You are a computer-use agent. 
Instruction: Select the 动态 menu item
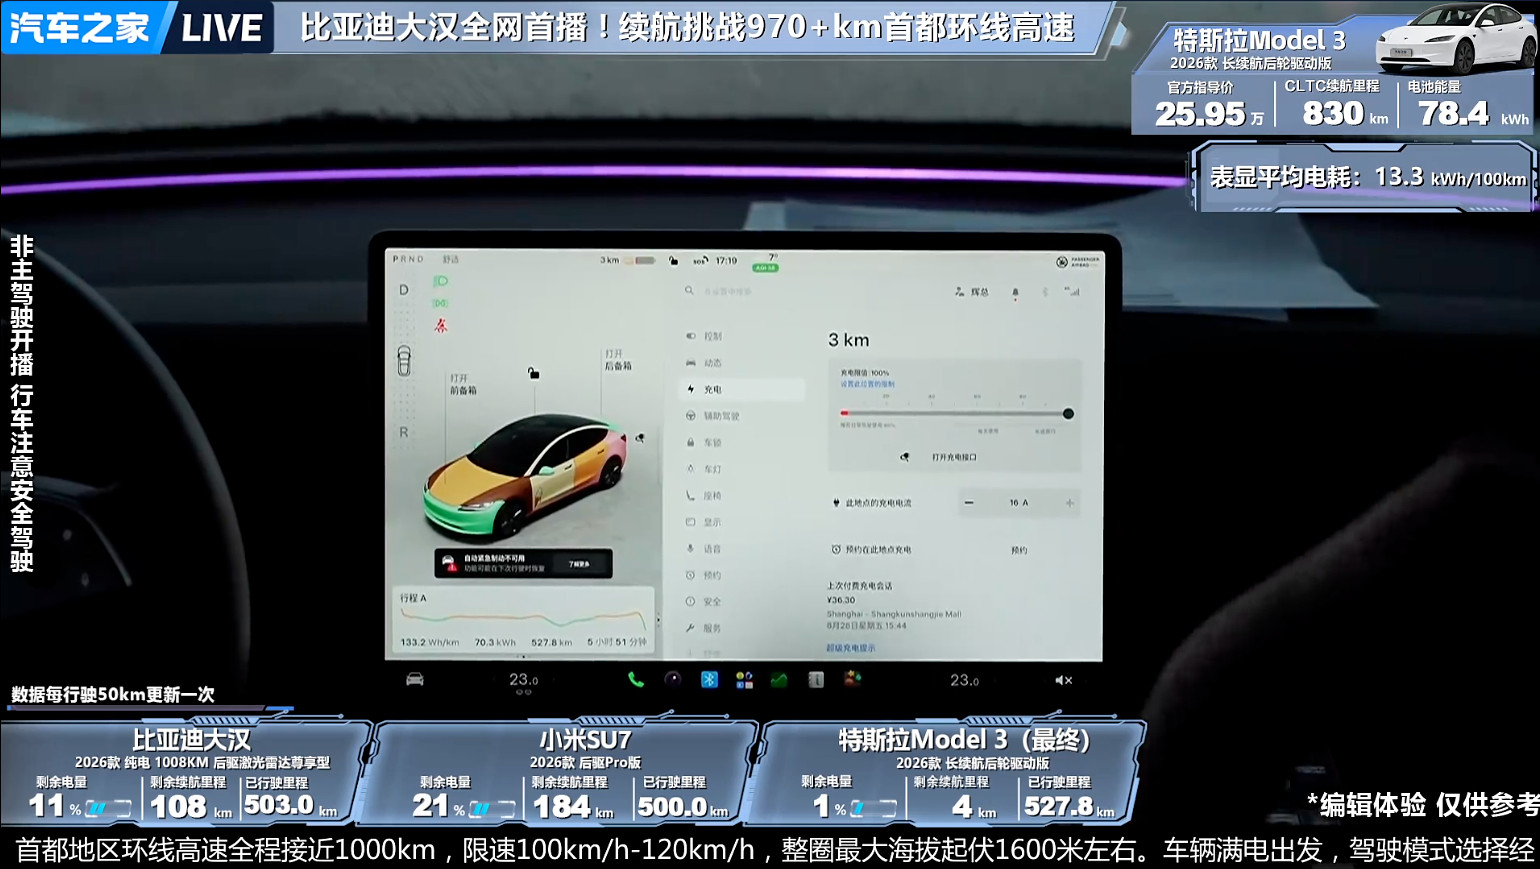[704, 363]
